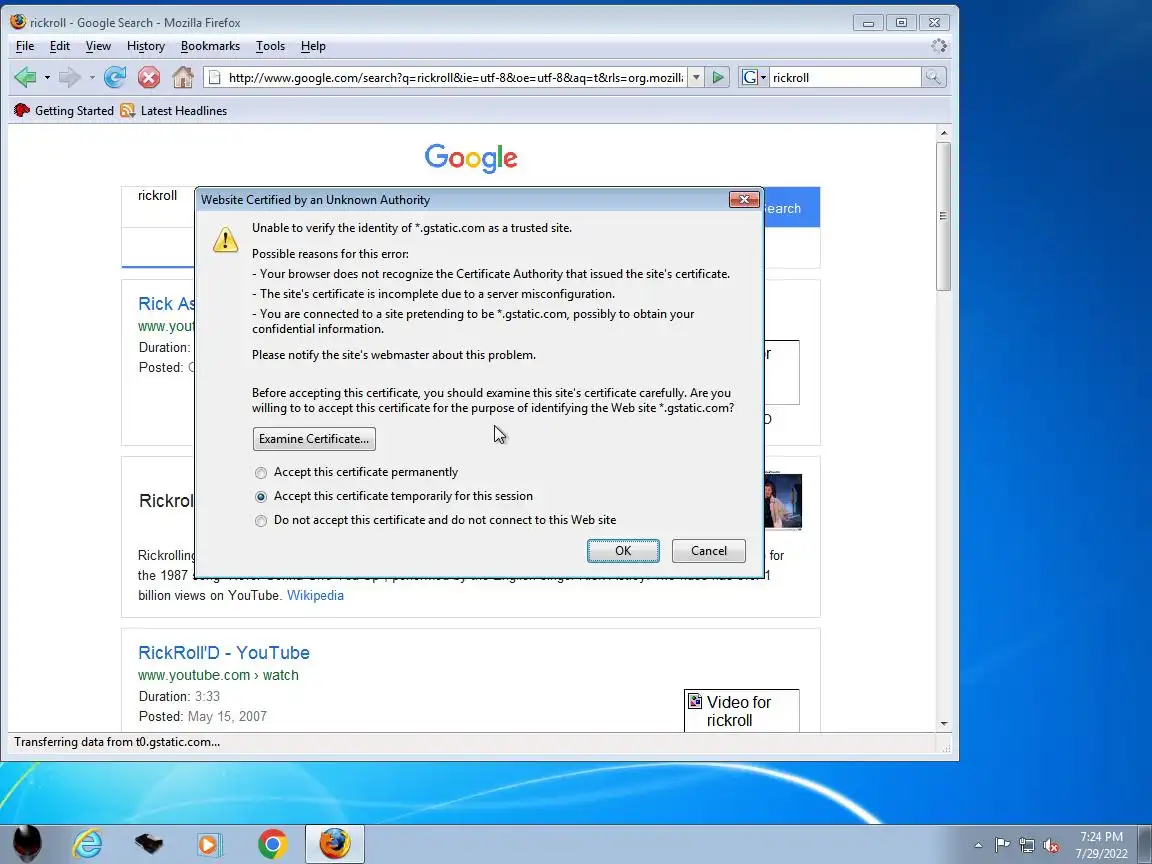Open the Getting Started bookmark
Viewport: 1152px width, 864px height.
point(64,111)
